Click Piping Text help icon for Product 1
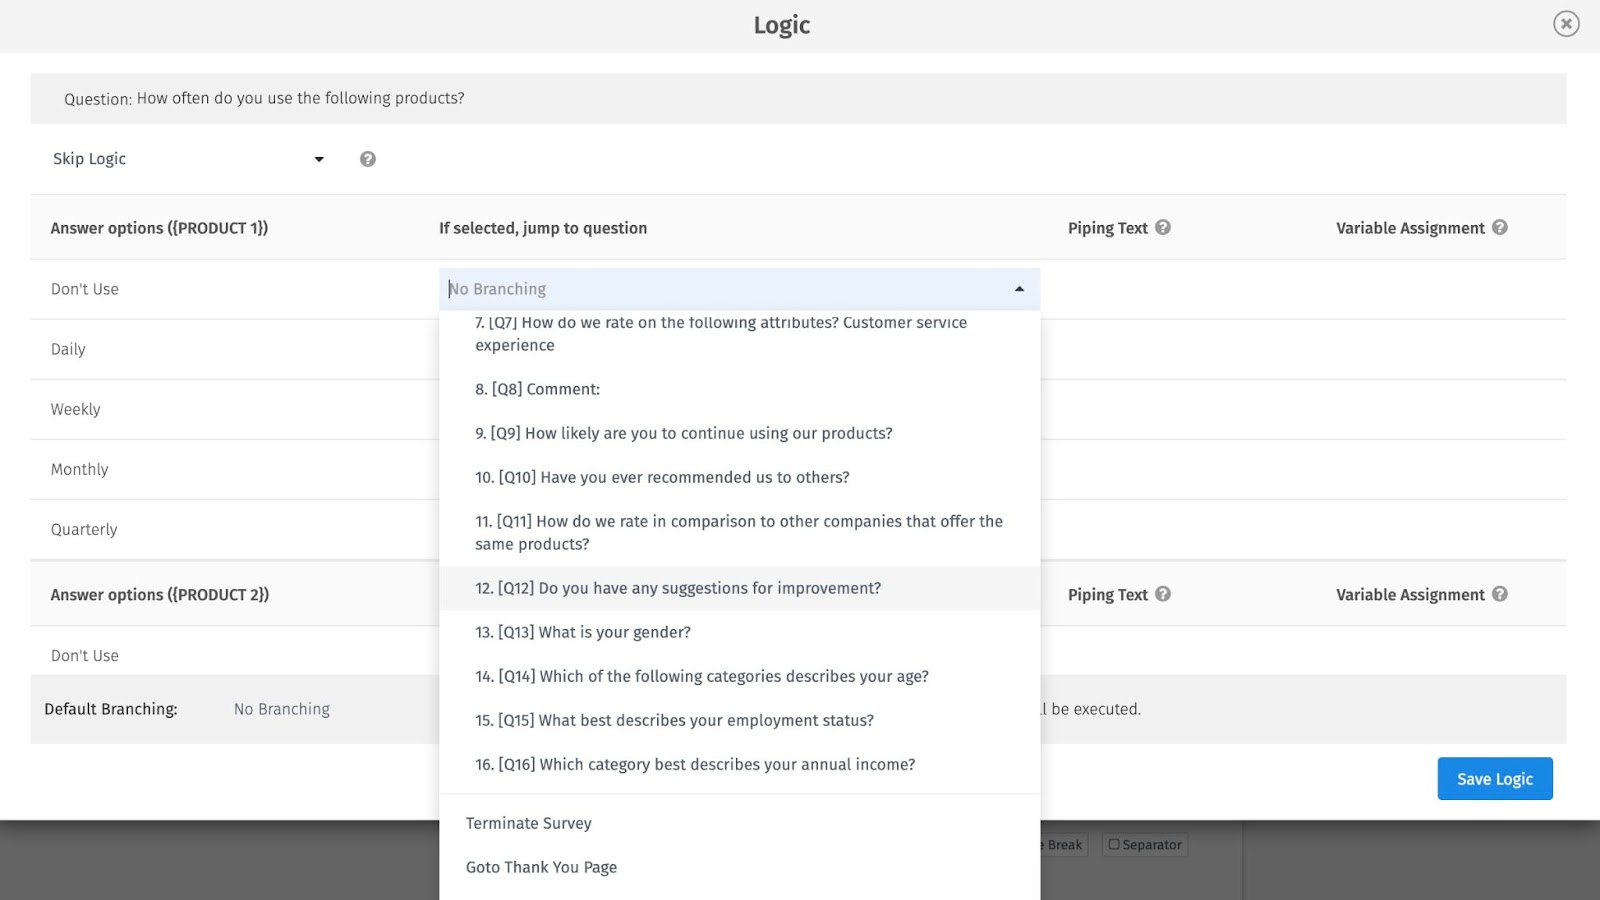1600x900 pixels. point(1163,227)
